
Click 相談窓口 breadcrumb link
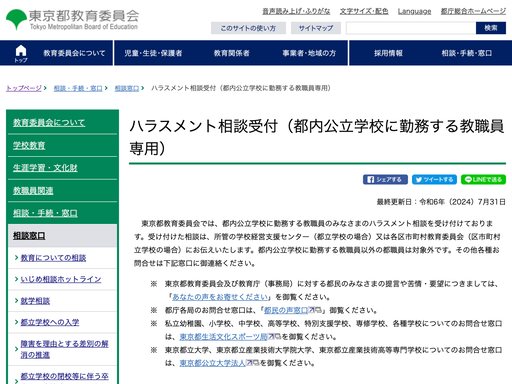coord(127,88)
